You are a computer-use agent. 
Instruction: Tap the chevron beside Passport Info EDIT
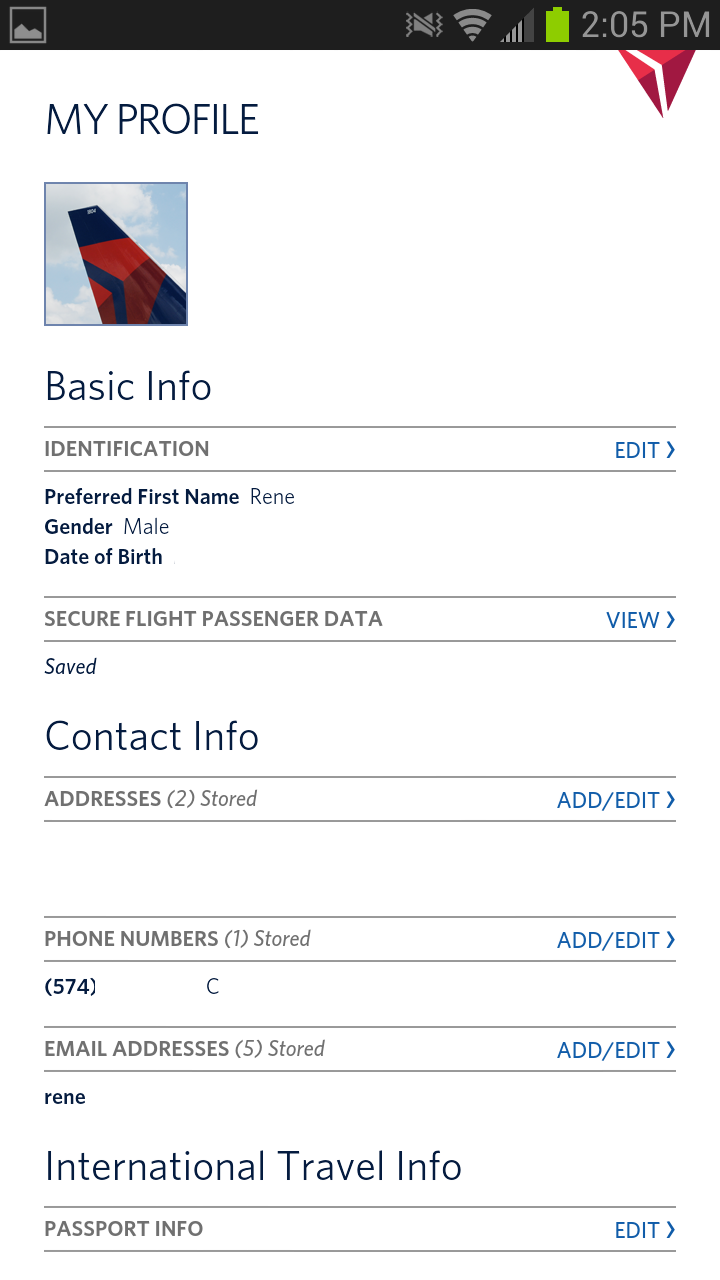(x=671, y=1230)
